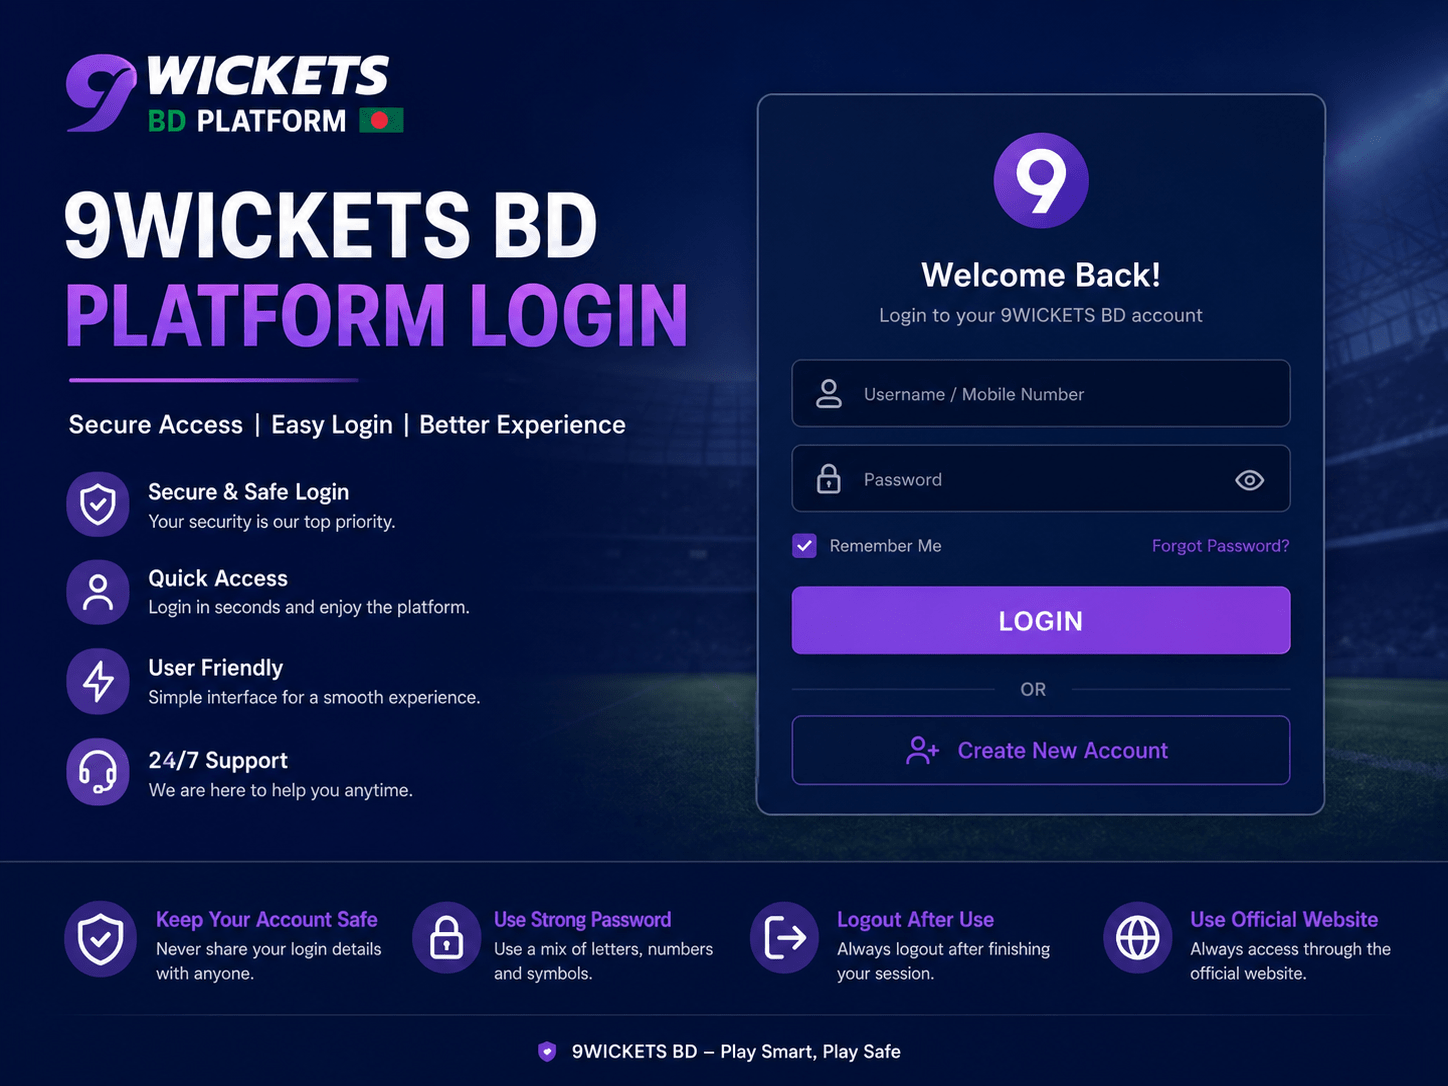
Task: Open the Forgot Password link
Action: [x=1220, y=546]
